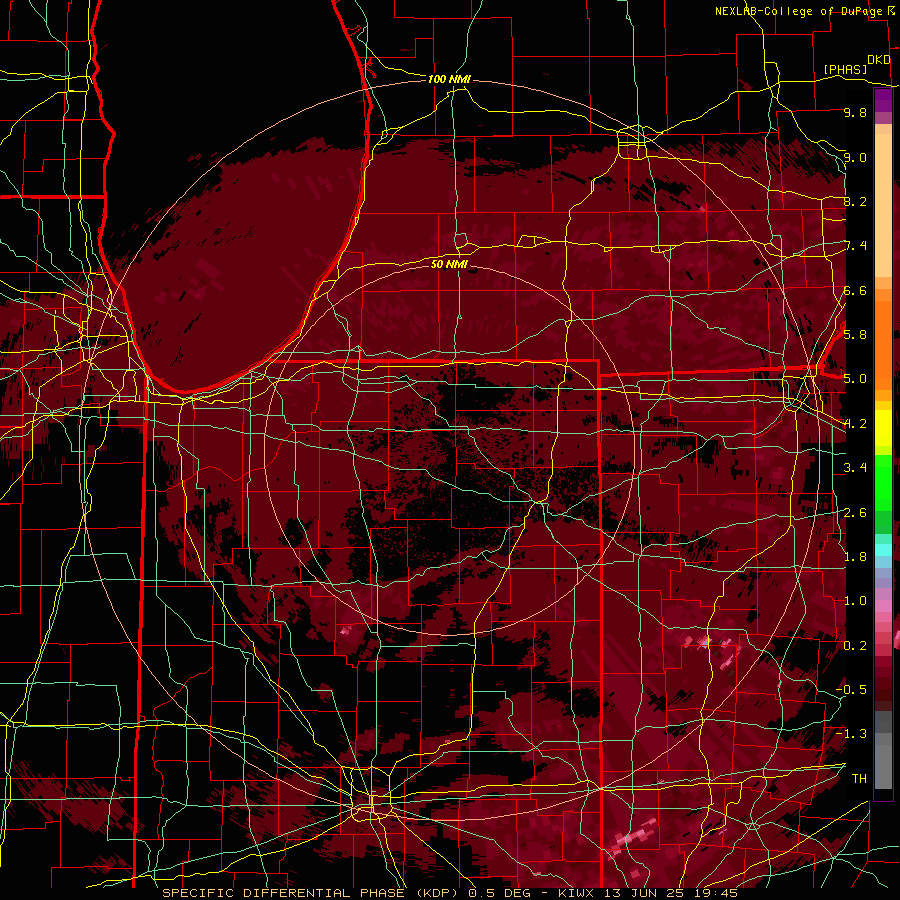Click the 5.8 scale value
Screen dimensions: 900x900
855,334
